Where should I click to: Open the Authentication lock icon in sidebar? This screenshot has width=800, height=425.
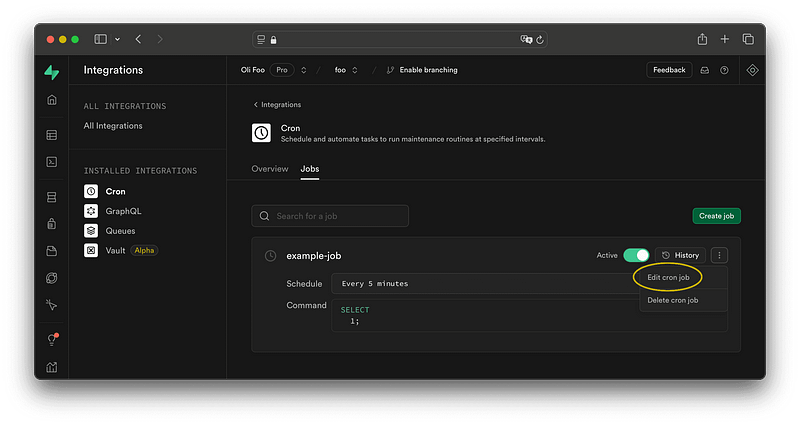pyautogui.click(x=52, y=224)
